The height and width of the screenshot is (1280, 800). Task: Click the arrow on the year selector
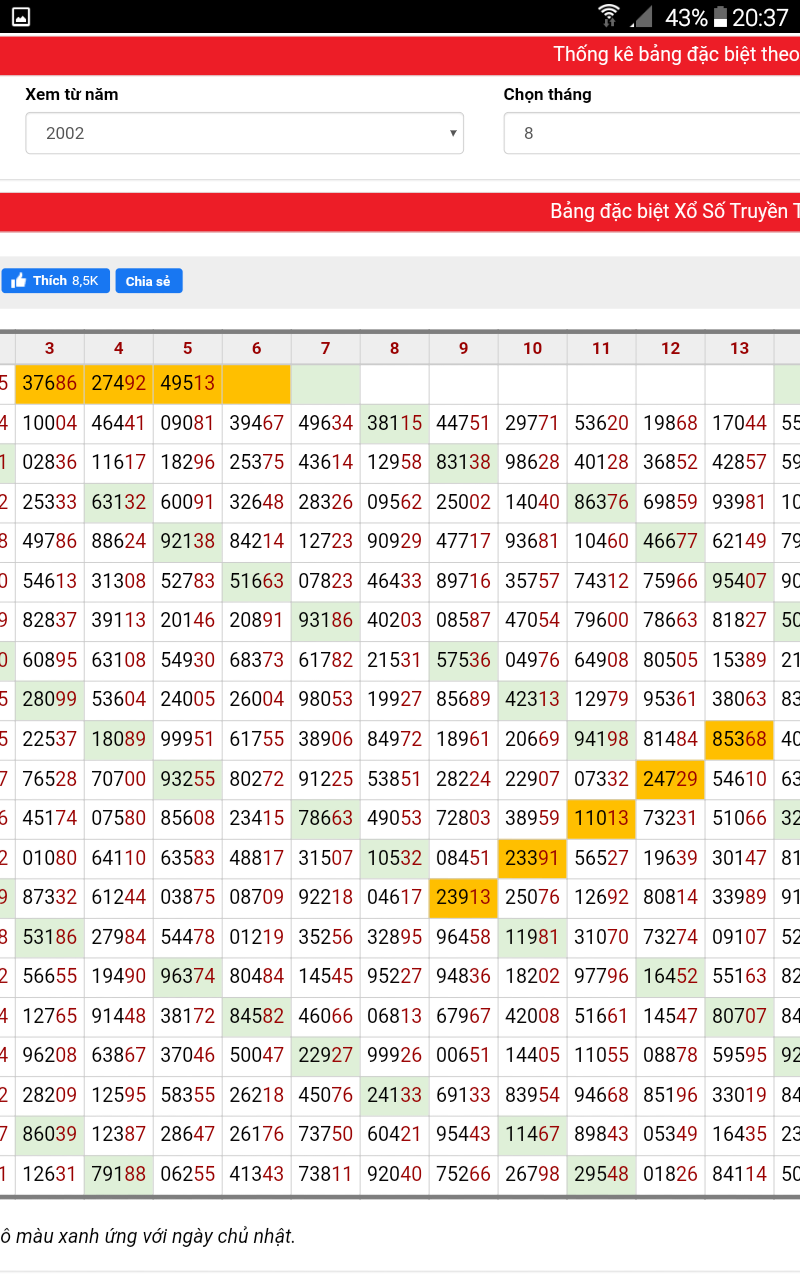pyautogui.click(x=452, y=133)
